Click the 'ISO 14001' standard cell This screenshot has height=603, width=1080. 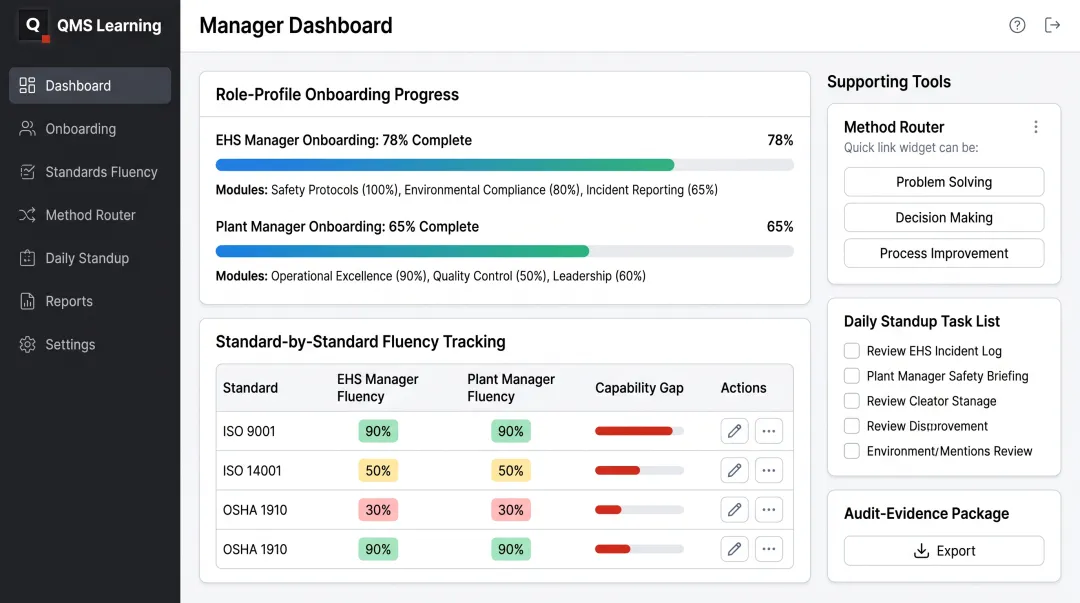(252, 471)
